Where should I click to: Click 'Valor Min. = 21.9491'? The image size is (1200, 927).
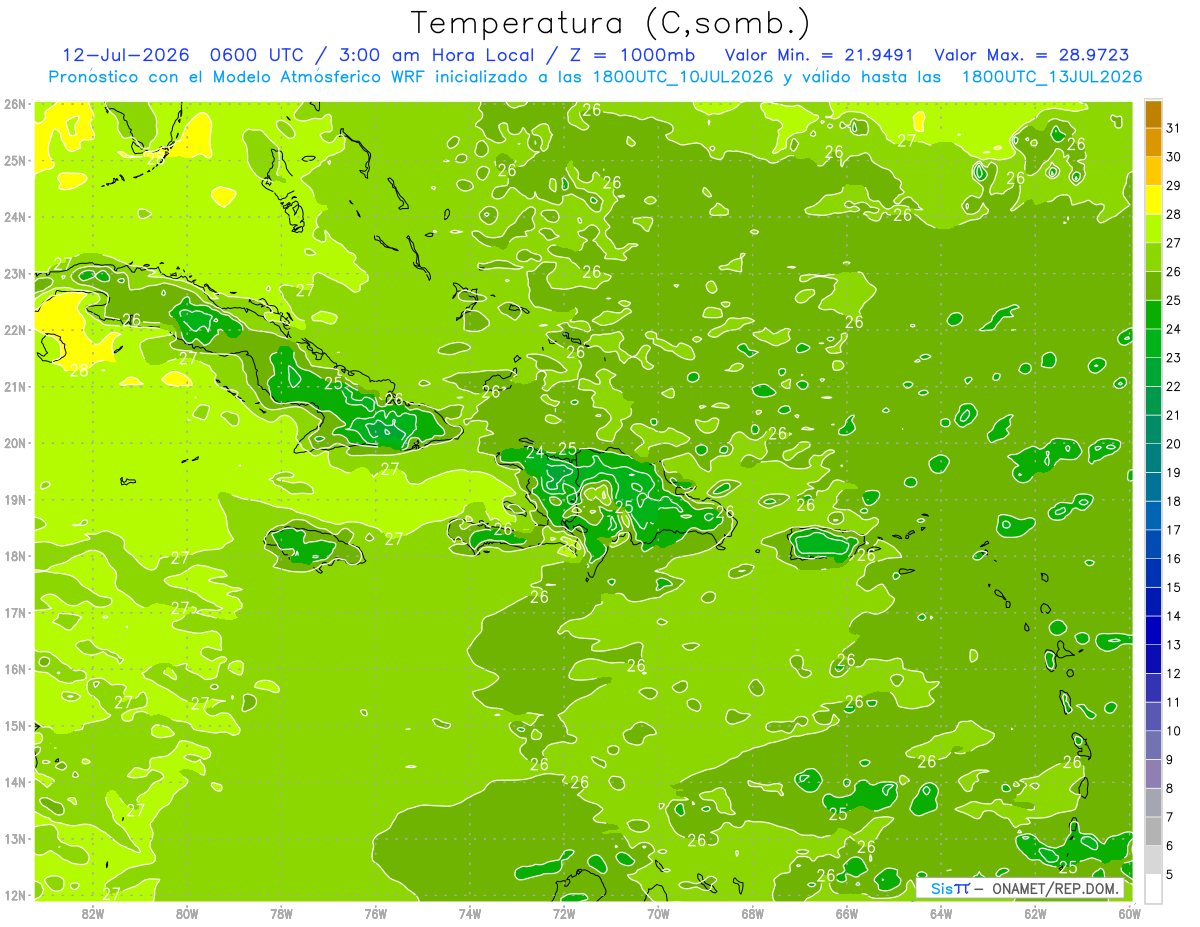click(x=819, y=55)
